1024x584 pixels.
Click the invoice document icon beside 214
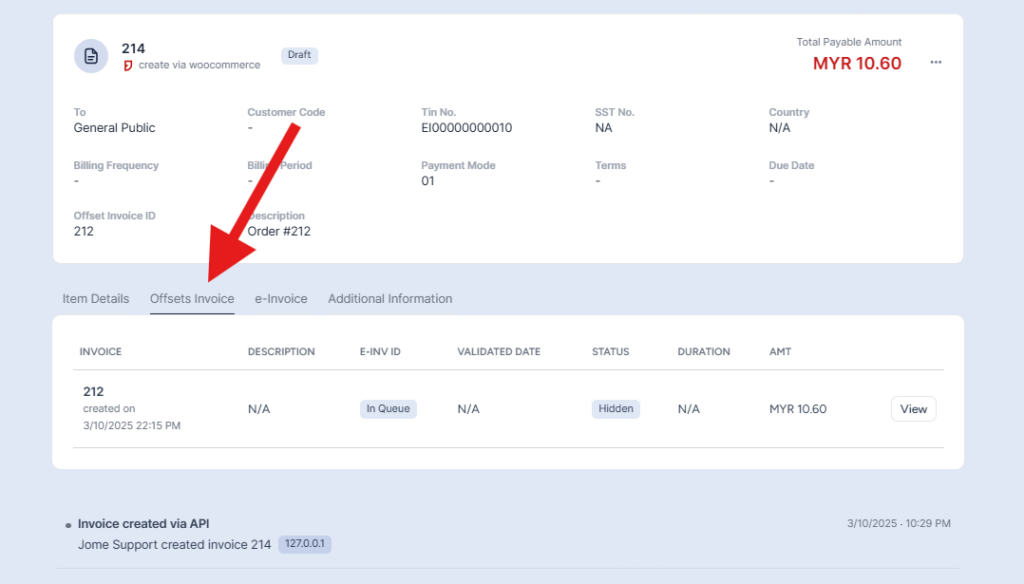pyautogui.click(x=91, y=56)
